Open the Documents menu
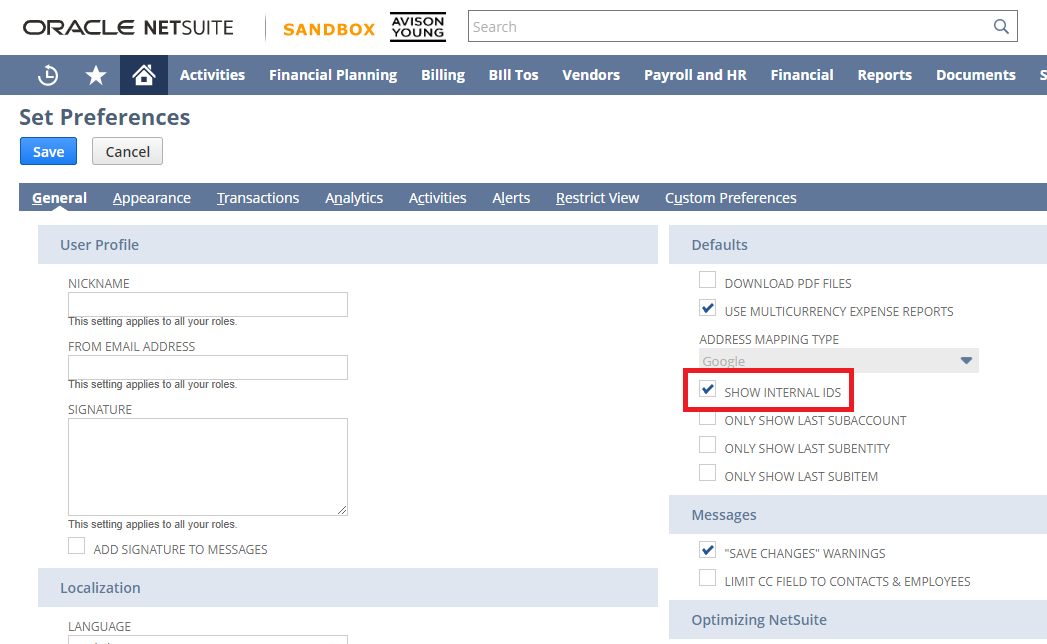Viewport: 1047px width, 644px height. click(976, 75)
